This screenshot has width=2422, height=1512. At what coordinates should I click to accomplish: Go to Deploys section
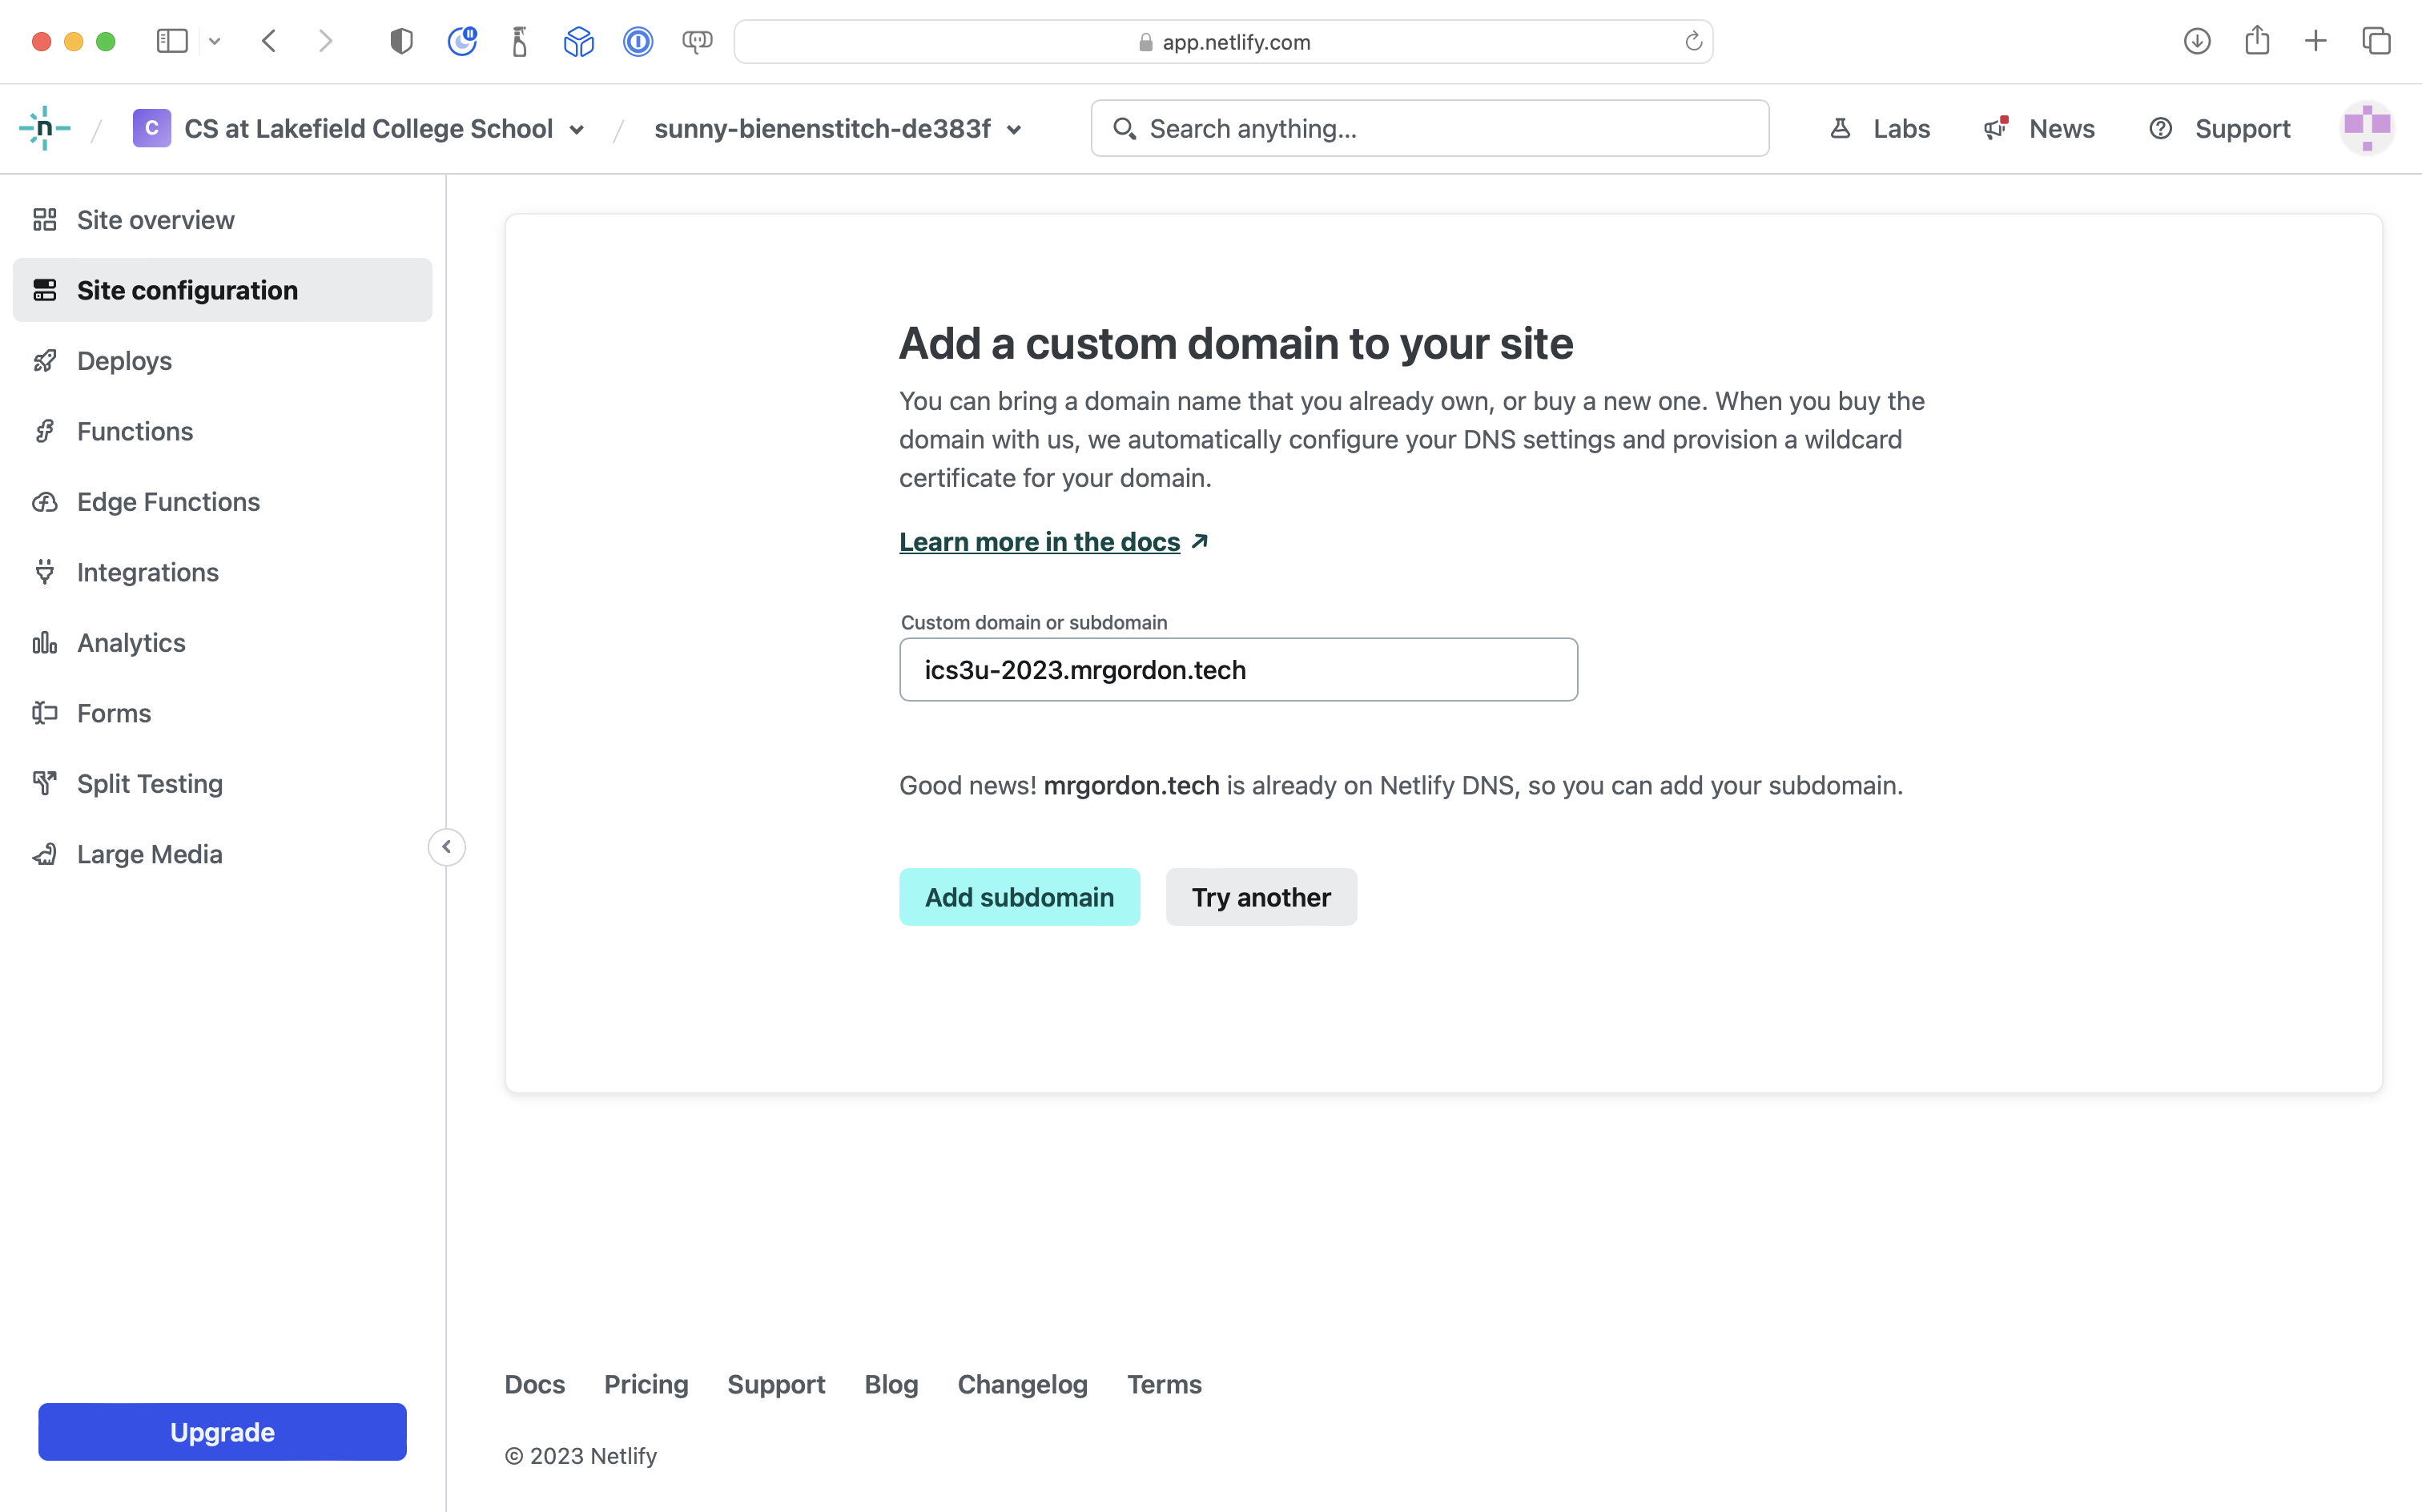[222, 361]
